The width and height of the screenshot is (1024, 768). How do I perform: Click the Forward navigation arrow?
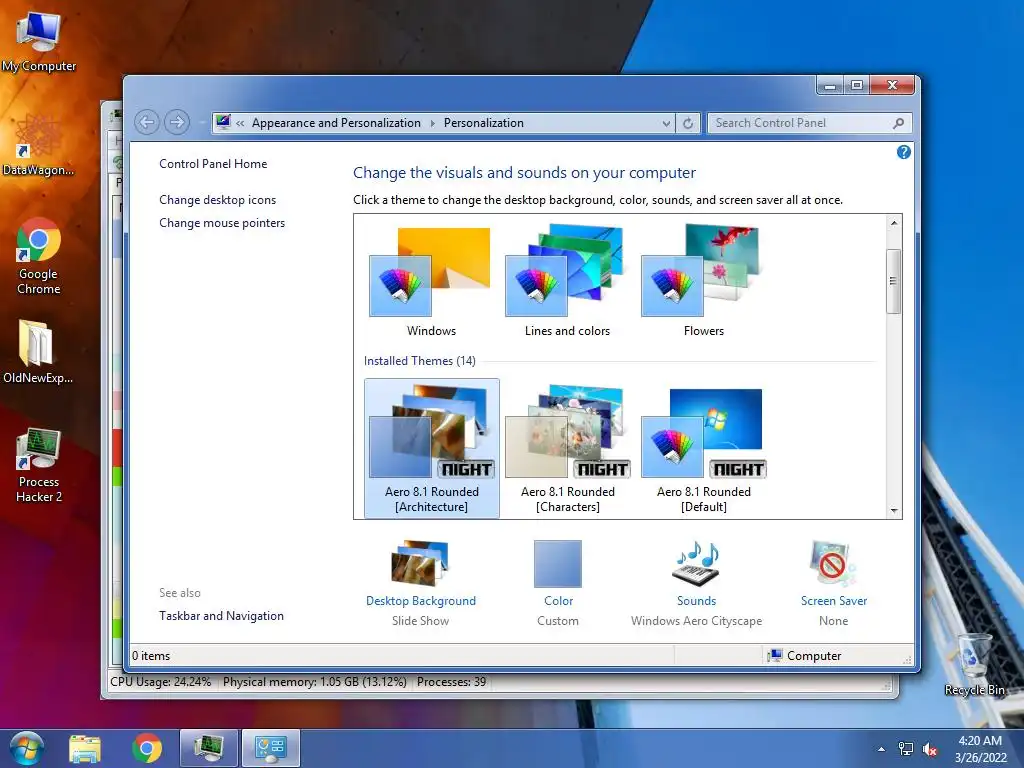click(x=177, y=122)
